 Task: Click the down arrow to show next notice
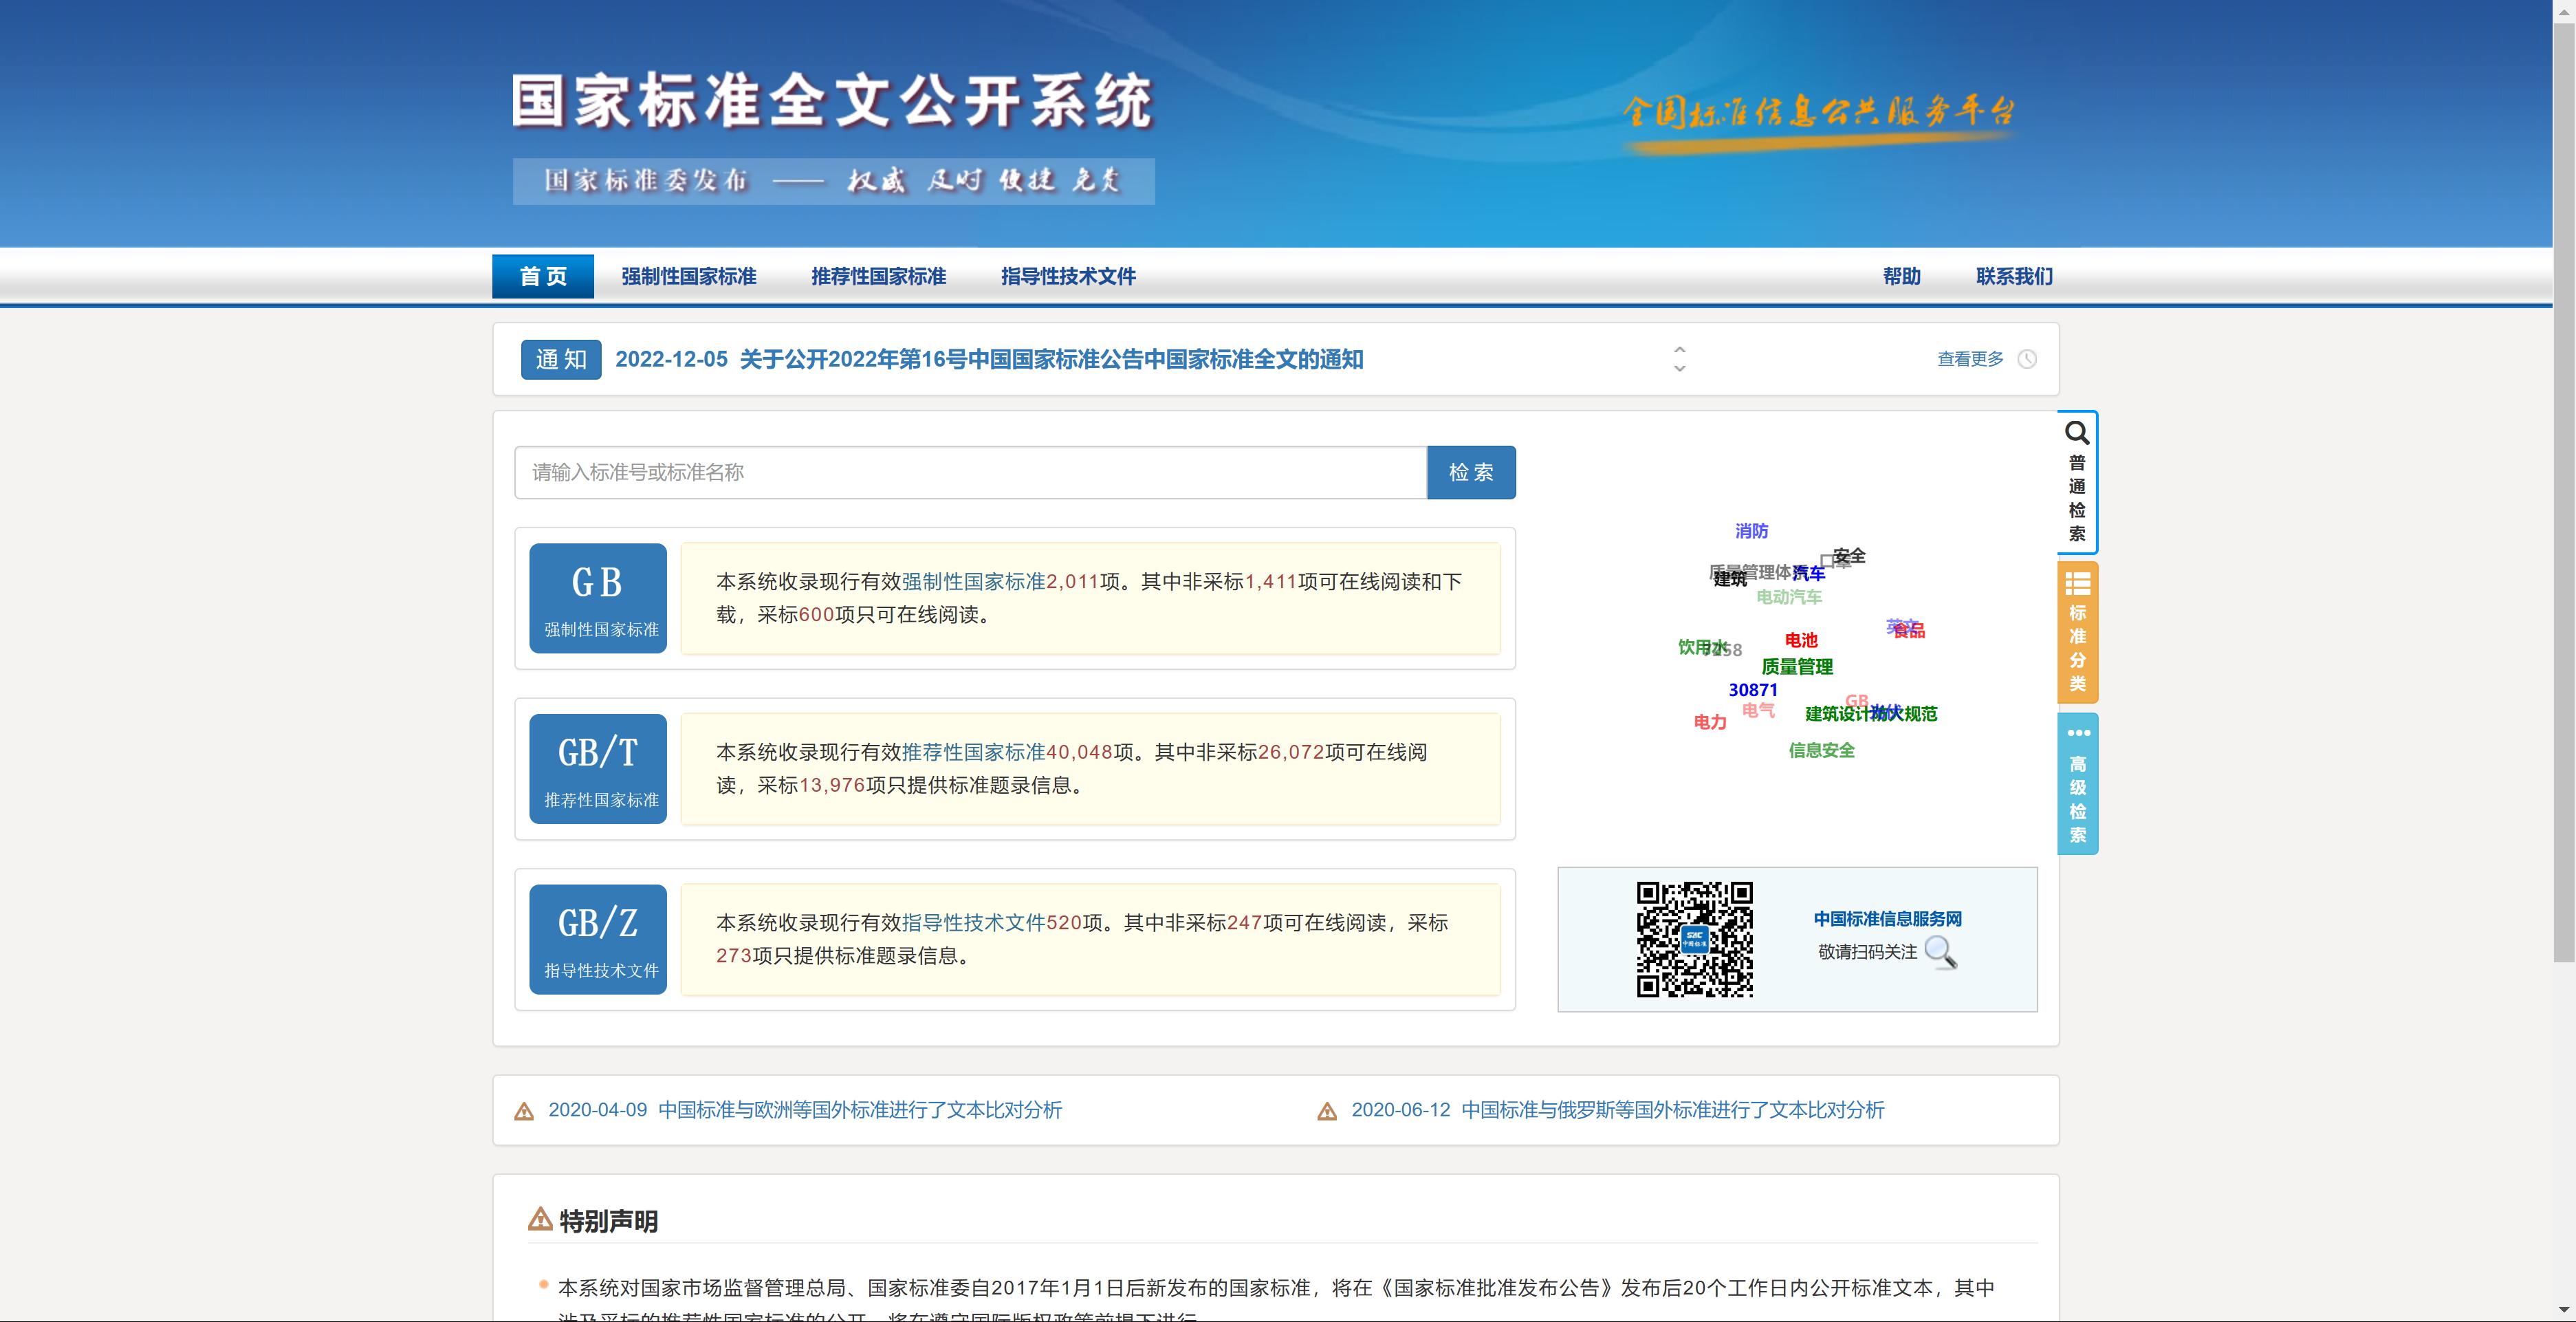(1680, 369)
